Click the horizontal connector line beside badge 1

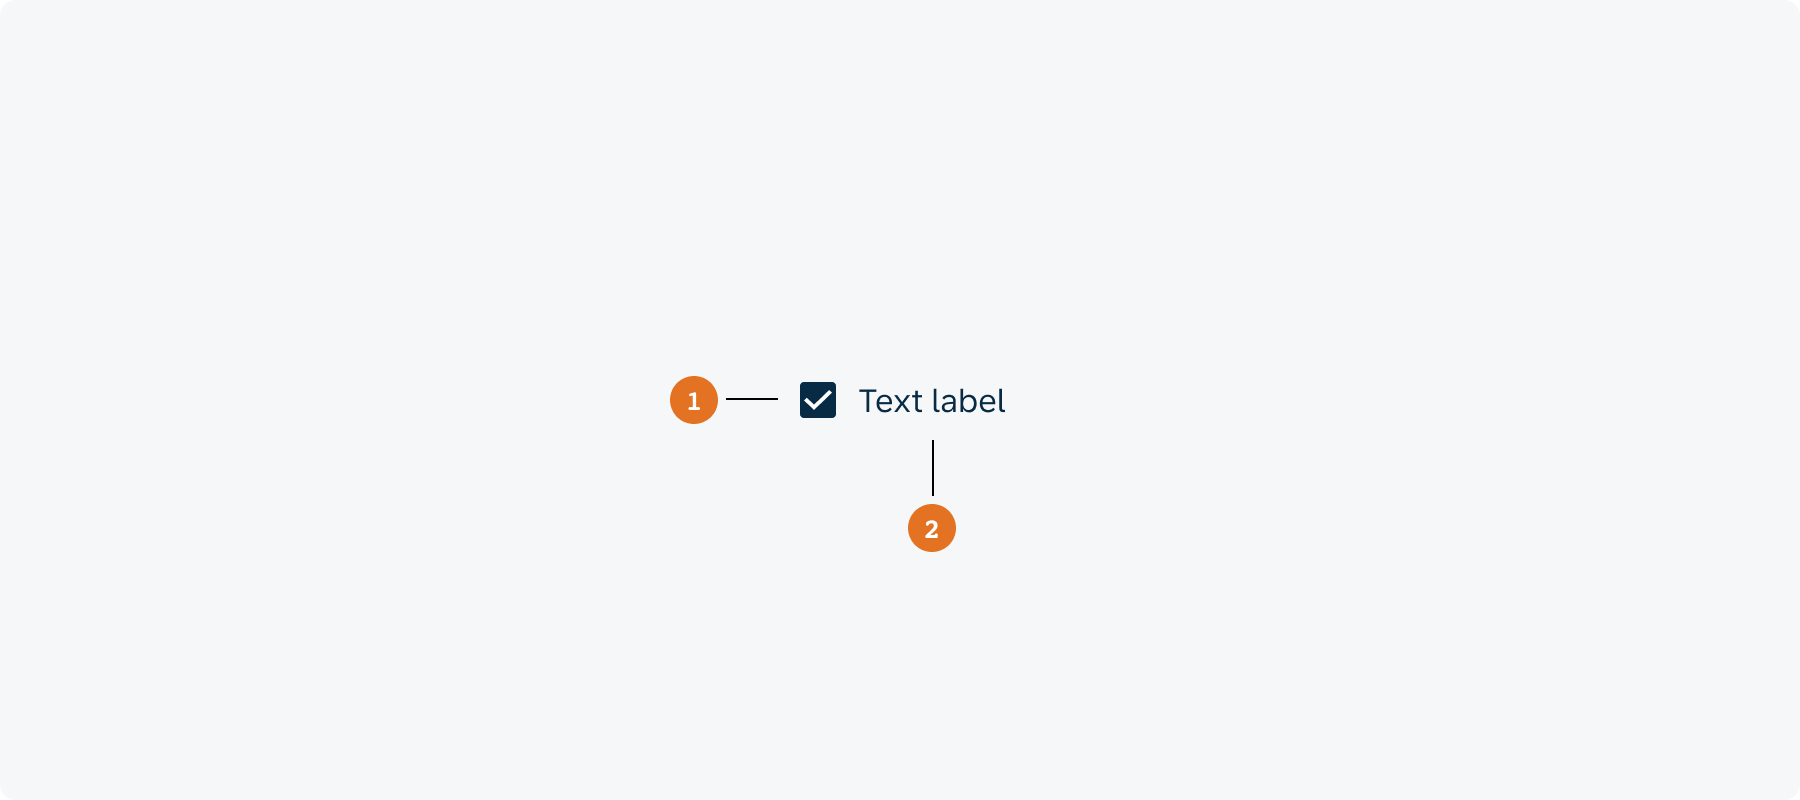(752, 399)
